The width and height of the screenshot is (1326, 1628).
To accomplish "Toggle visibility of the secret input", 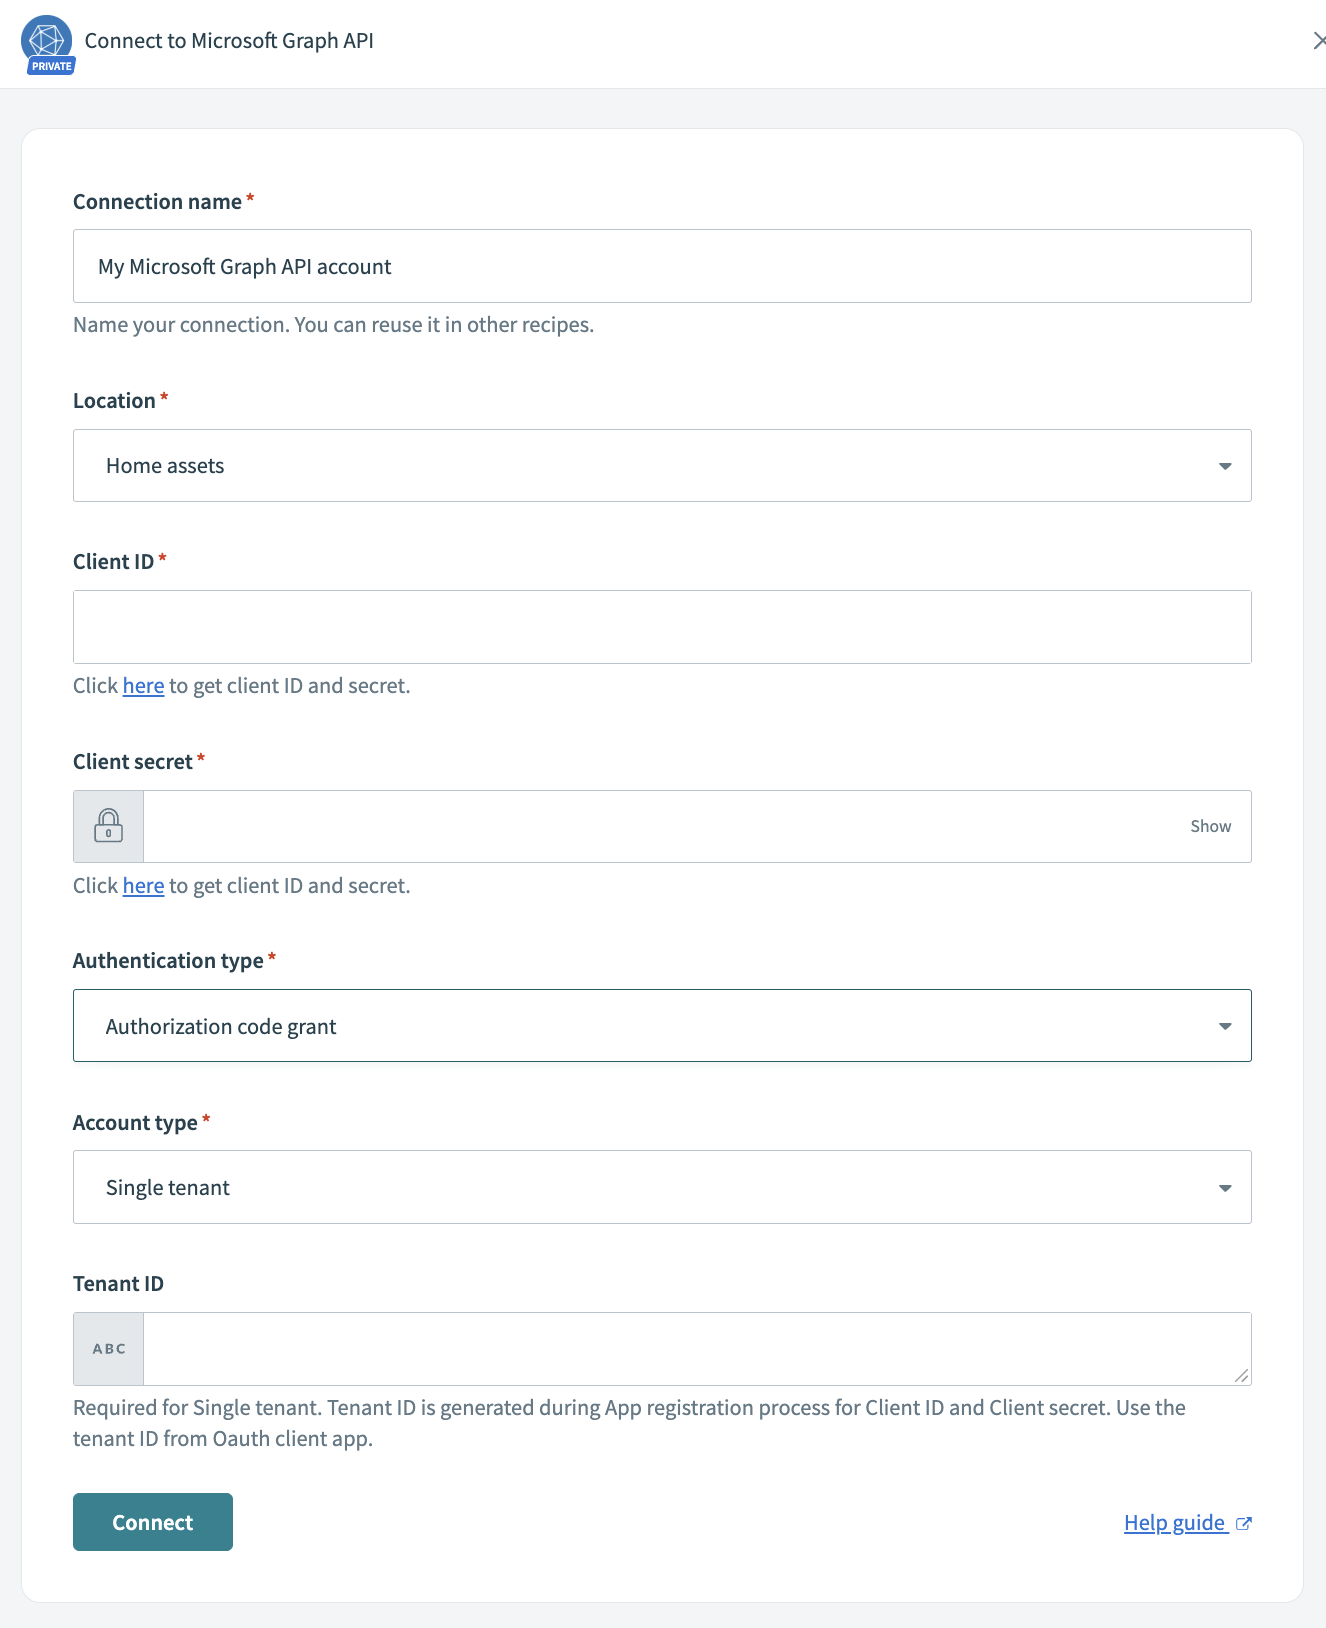I will point(1210,826).
